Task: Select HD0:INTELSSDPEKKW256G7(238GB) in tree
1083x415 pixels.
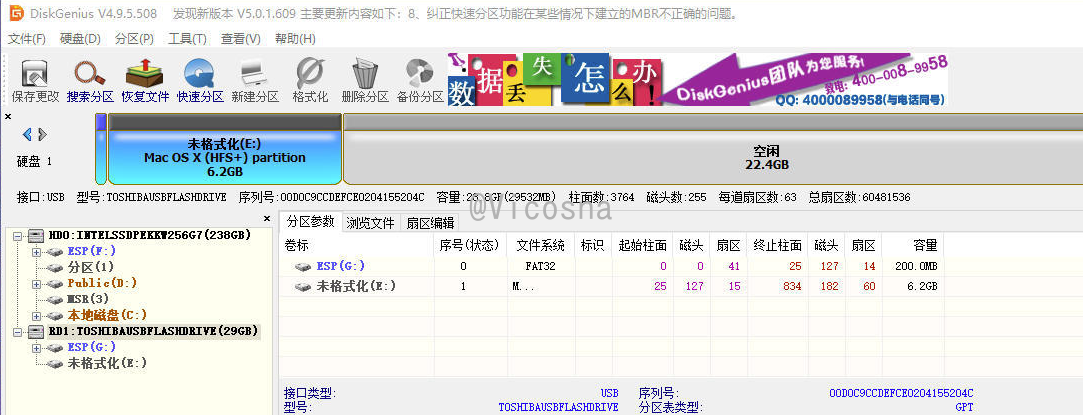Action: coord(149,235)
